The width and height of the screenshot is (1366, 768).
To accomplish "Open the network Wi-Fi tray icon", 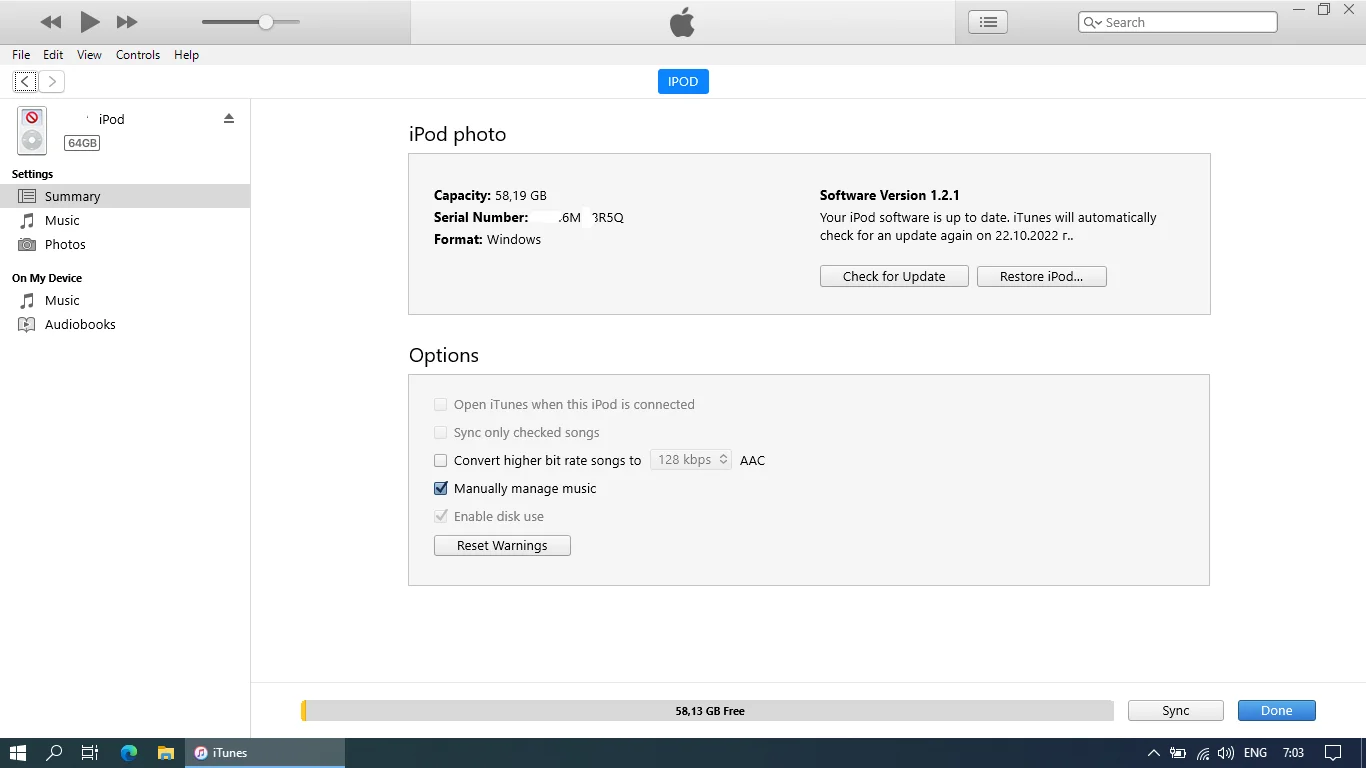I will coord(1203,753).
